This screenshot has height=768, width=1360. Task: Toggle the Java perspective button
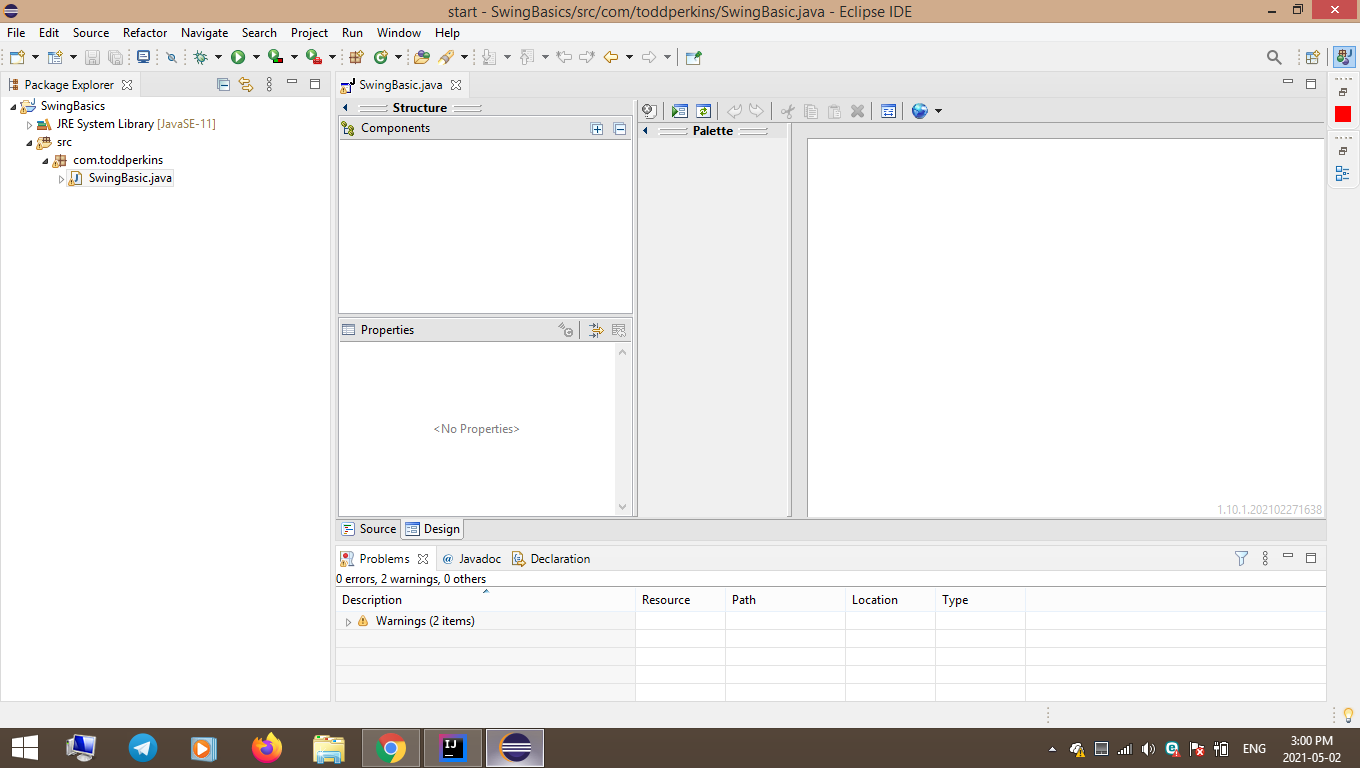[1342, 58]
